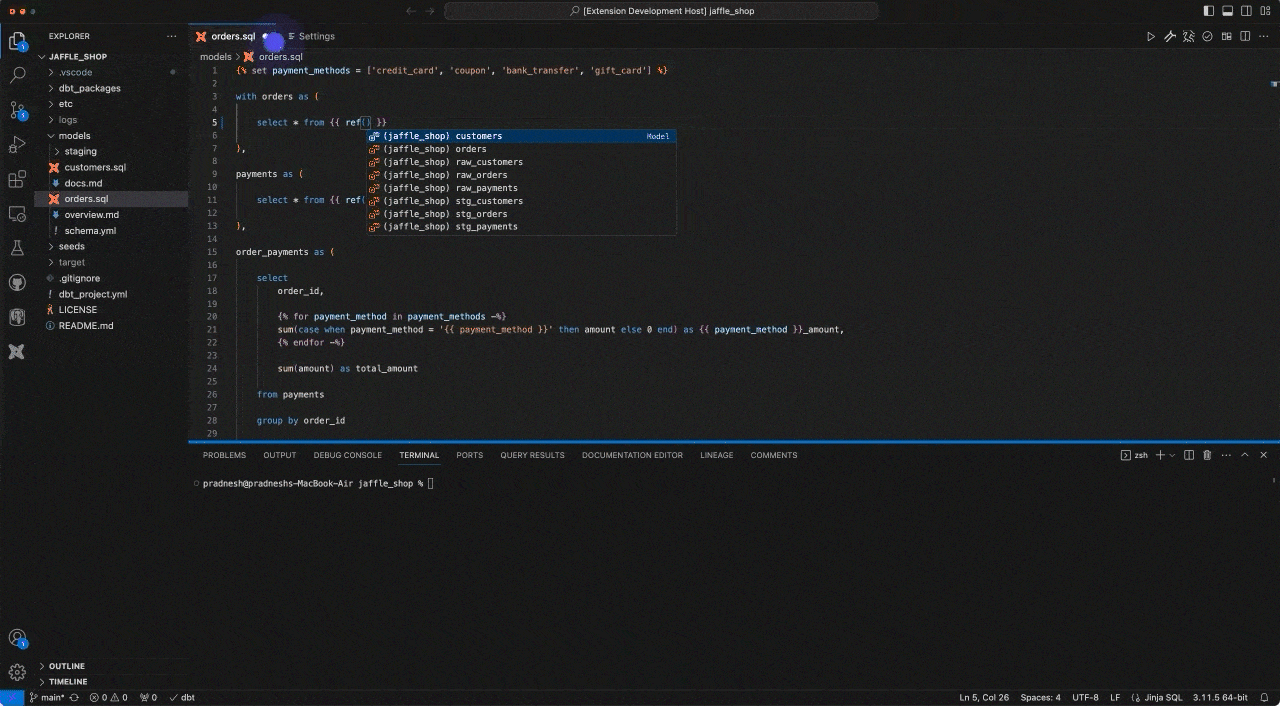Open the Manage gear icon
This screenshot has width=1280, height=706.
point(17,672)
